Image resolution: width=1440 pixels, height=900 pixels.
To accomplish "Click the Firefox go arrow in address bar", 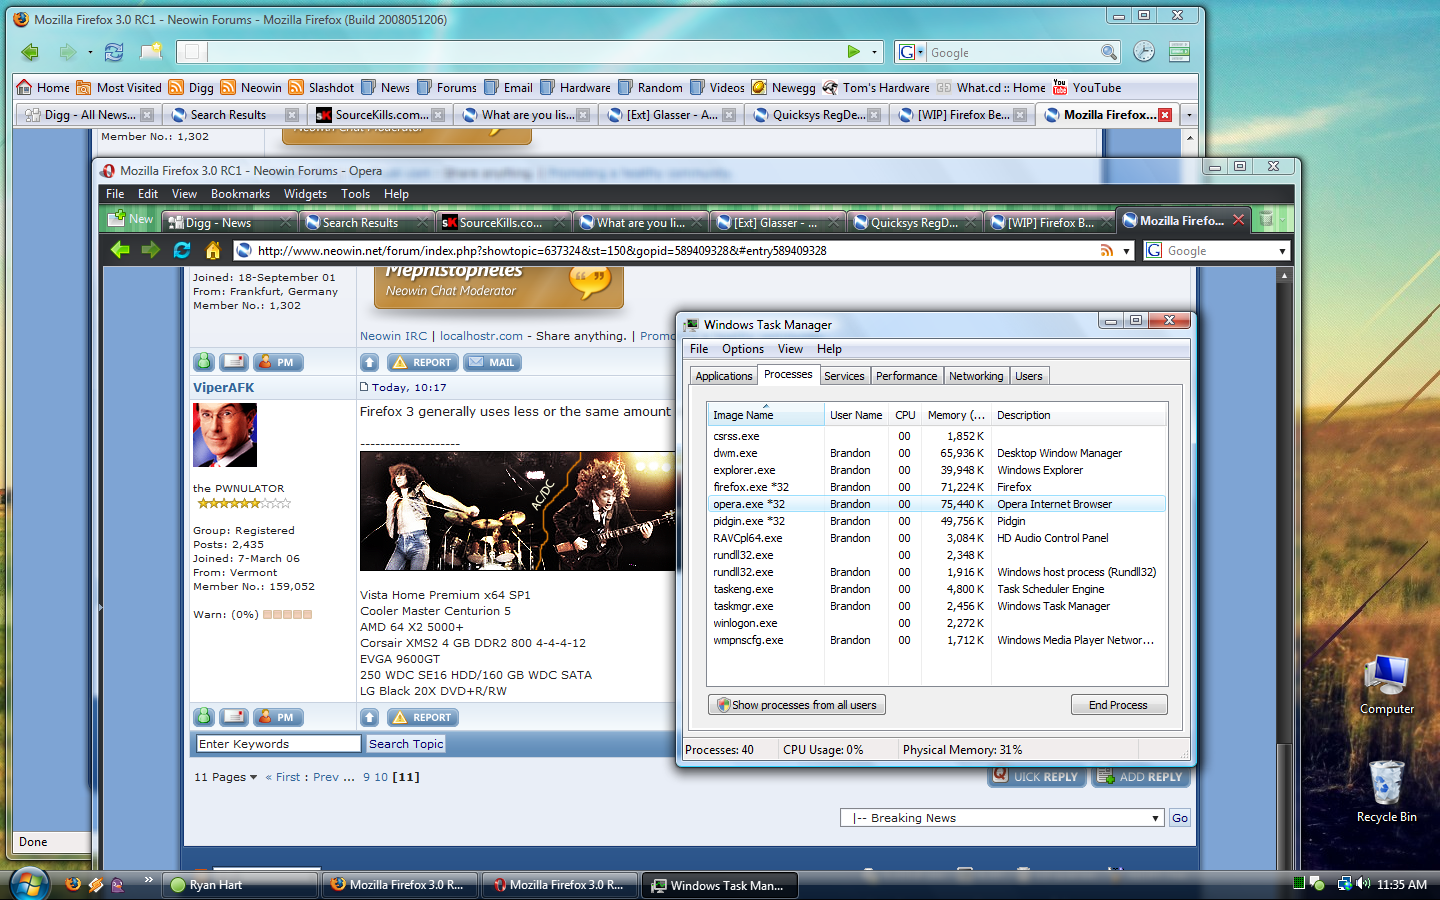I will pyautogui.click(x=853, y=52).
